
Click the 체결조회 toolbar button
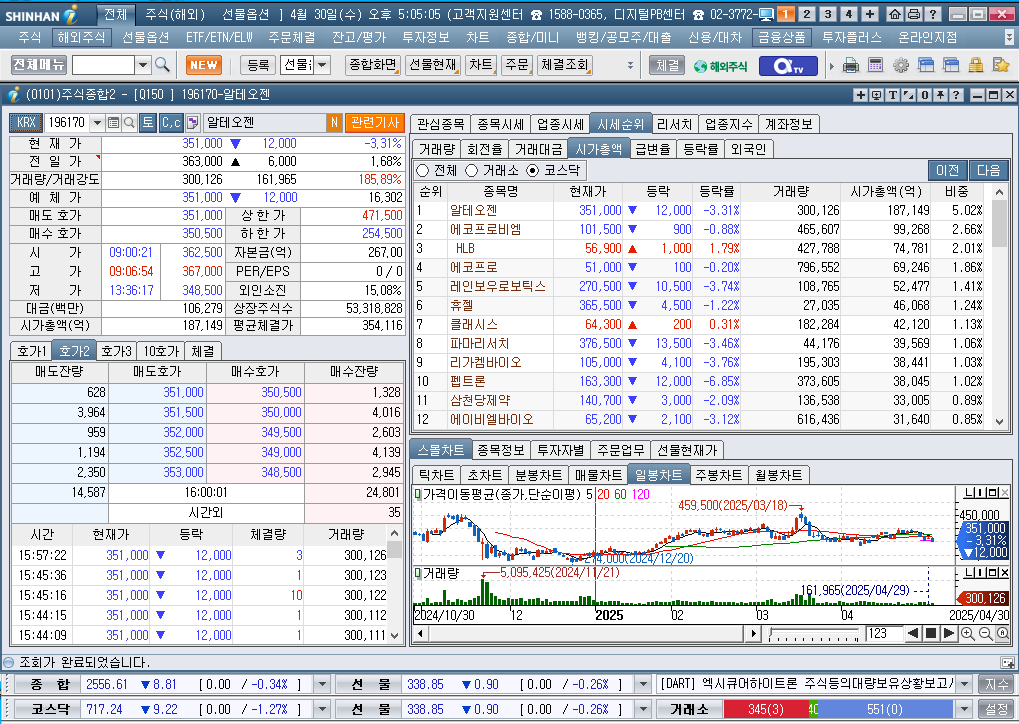[x=564, y=64]
